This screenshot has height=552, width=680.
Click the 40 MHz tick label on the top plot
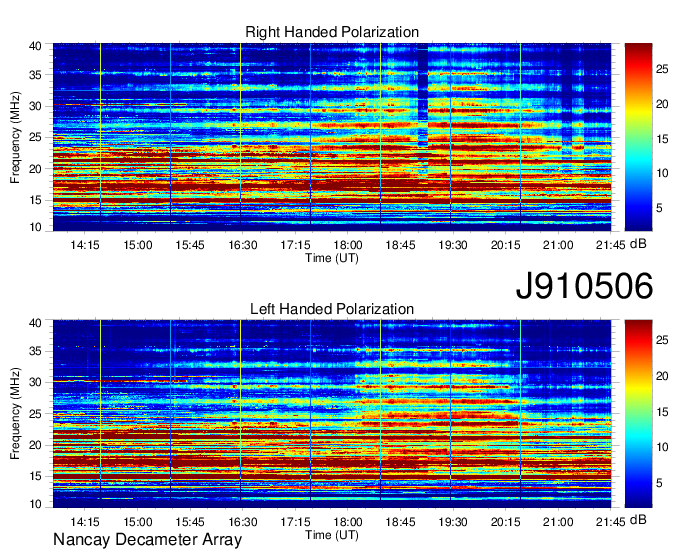35,46
